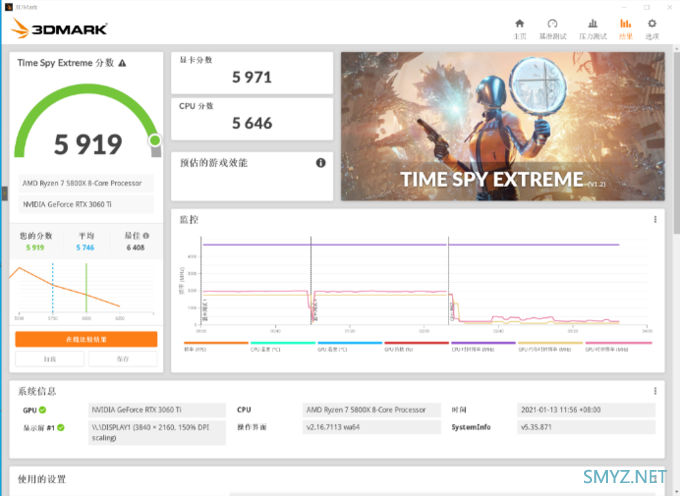The width and height of the screenshot is (680, 496).
Task: Click the 系统信息 panel heading
Action: pyautogui.click(x=37, y=392)
